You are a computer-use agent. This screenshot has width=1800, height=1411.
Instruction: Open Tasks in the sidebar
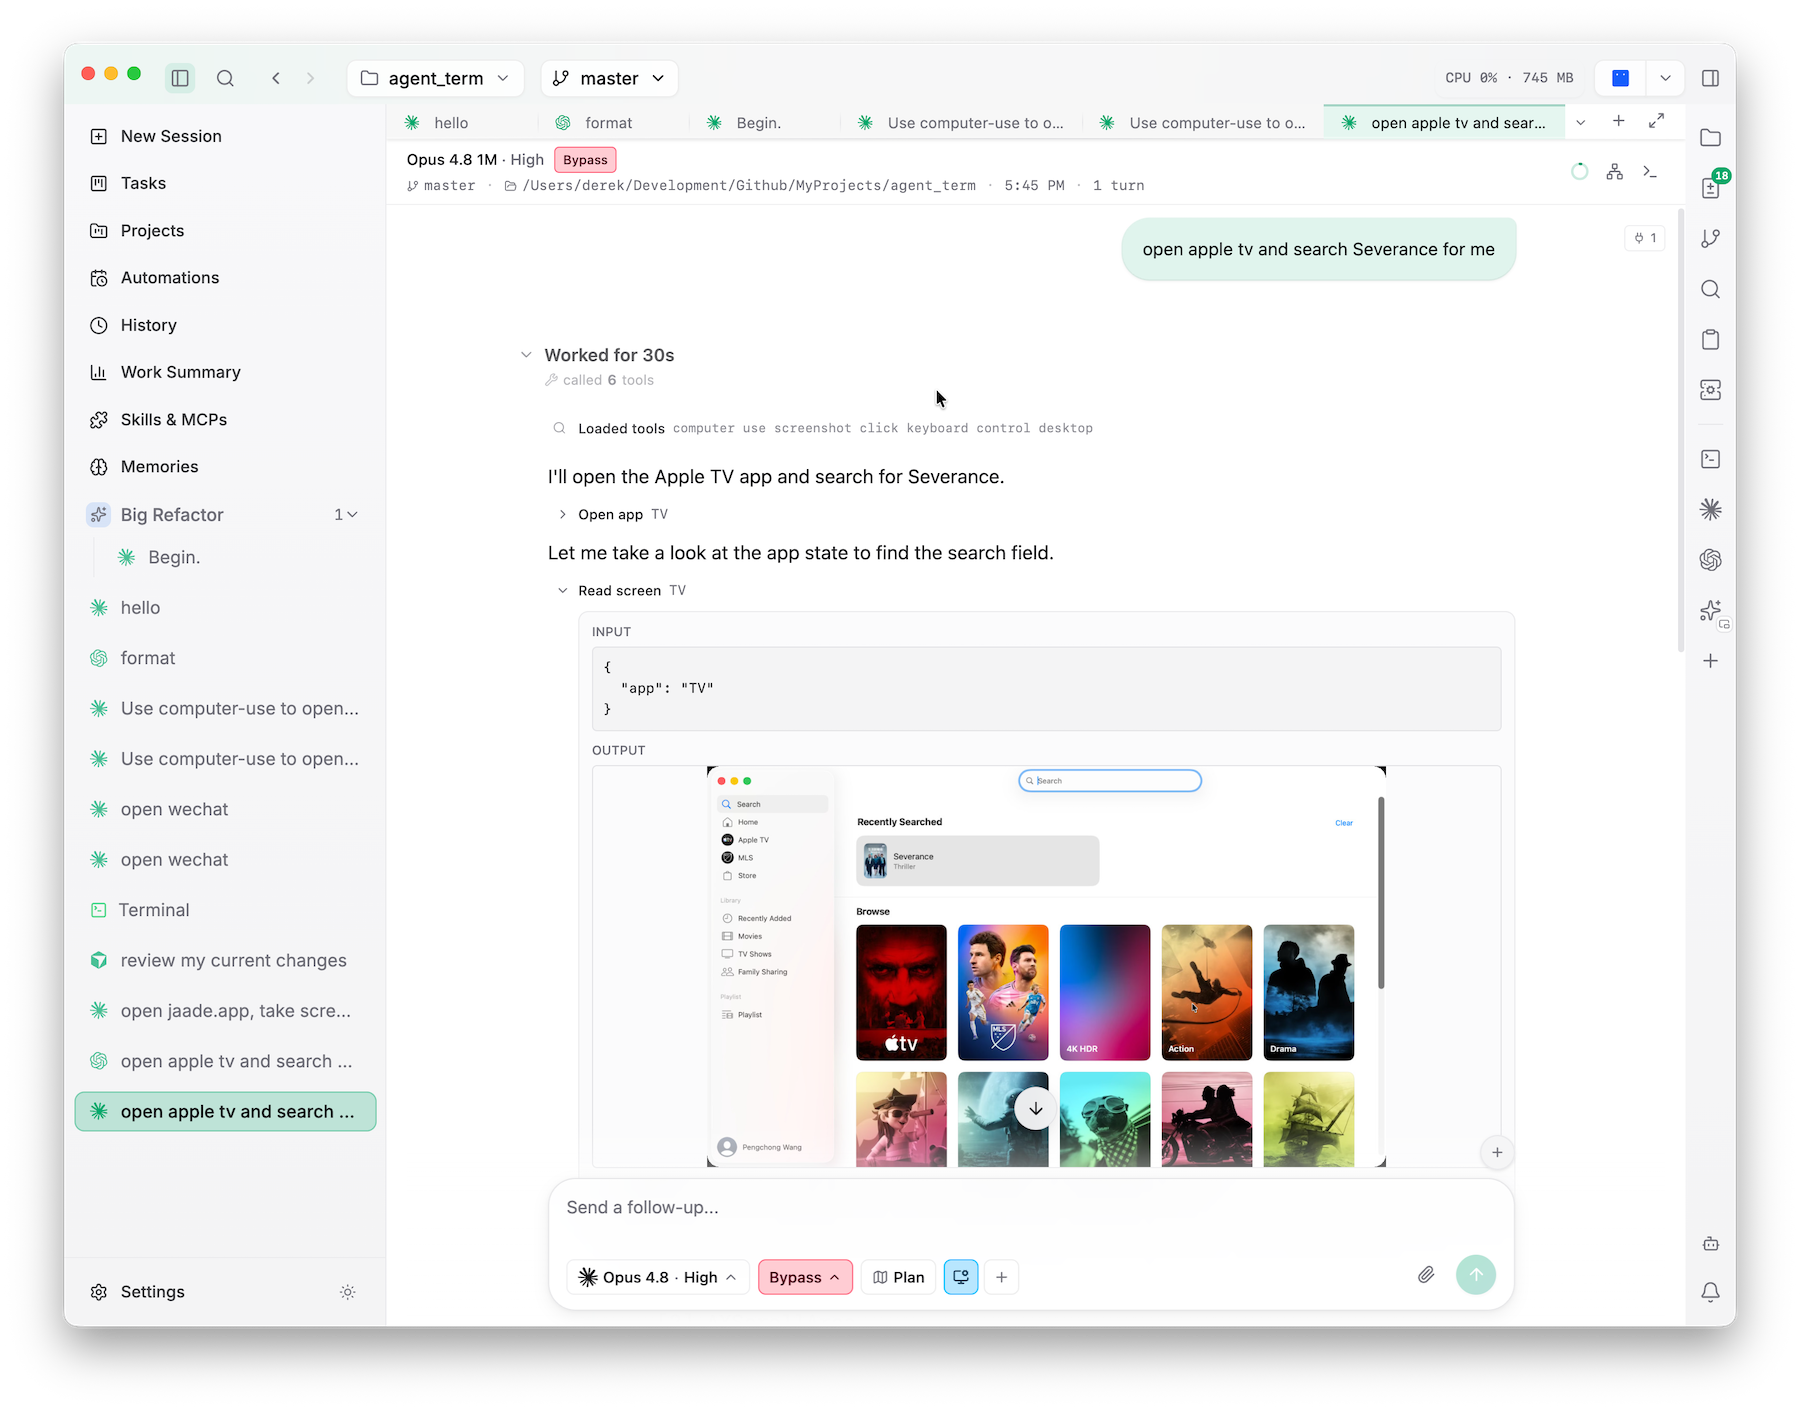225,183
